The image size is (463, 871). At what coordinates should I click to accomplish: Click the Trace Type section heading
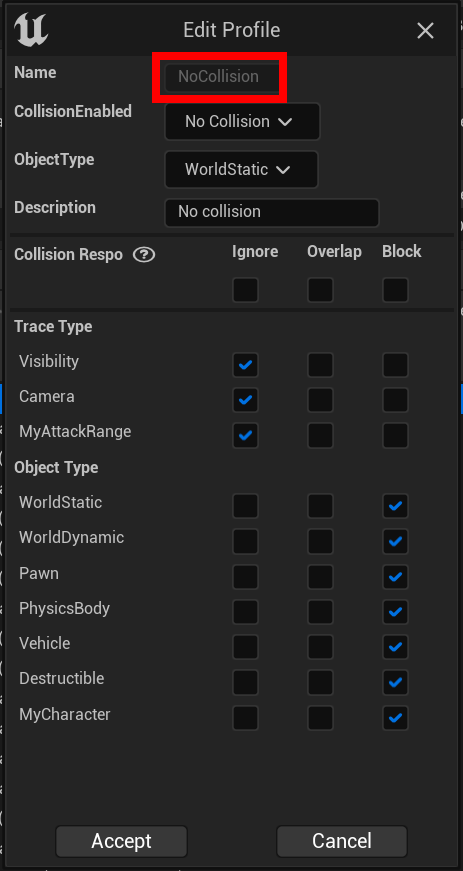[53, 327]
